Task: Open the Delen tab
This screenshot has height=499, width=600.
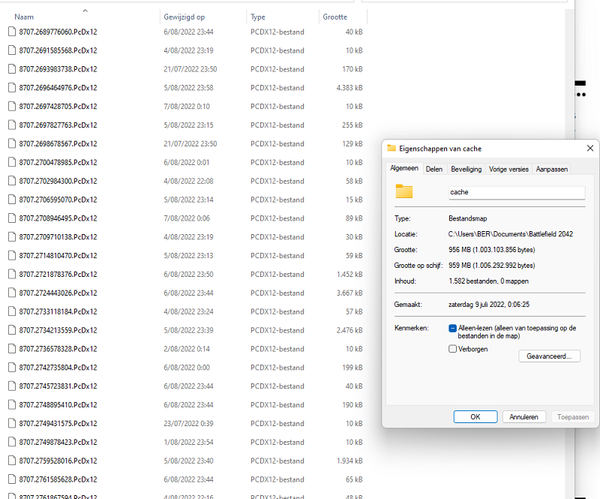Action: 434,169
